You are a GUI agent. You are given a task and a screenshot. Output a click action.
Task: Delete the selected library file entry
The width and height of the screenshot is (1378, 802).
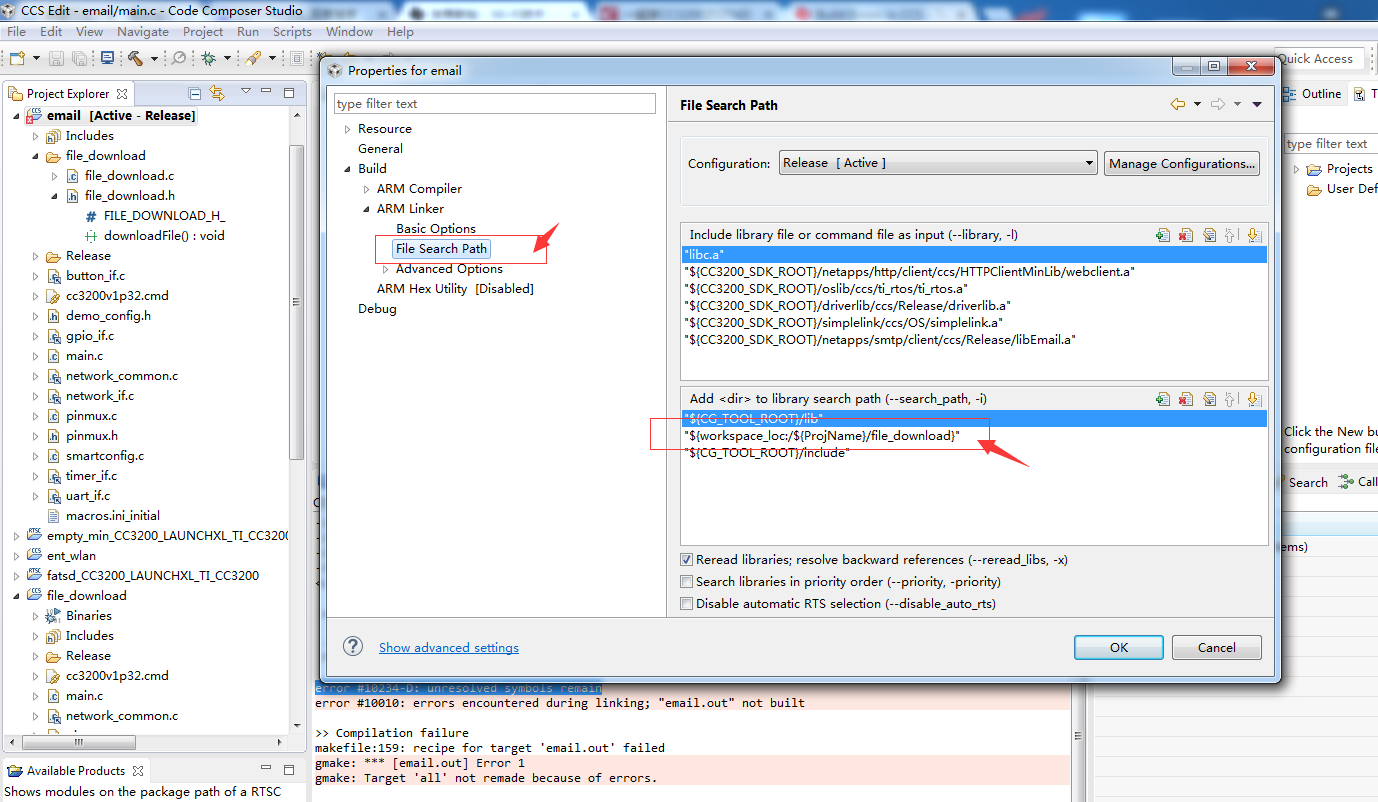click(x=1186, y=235)
